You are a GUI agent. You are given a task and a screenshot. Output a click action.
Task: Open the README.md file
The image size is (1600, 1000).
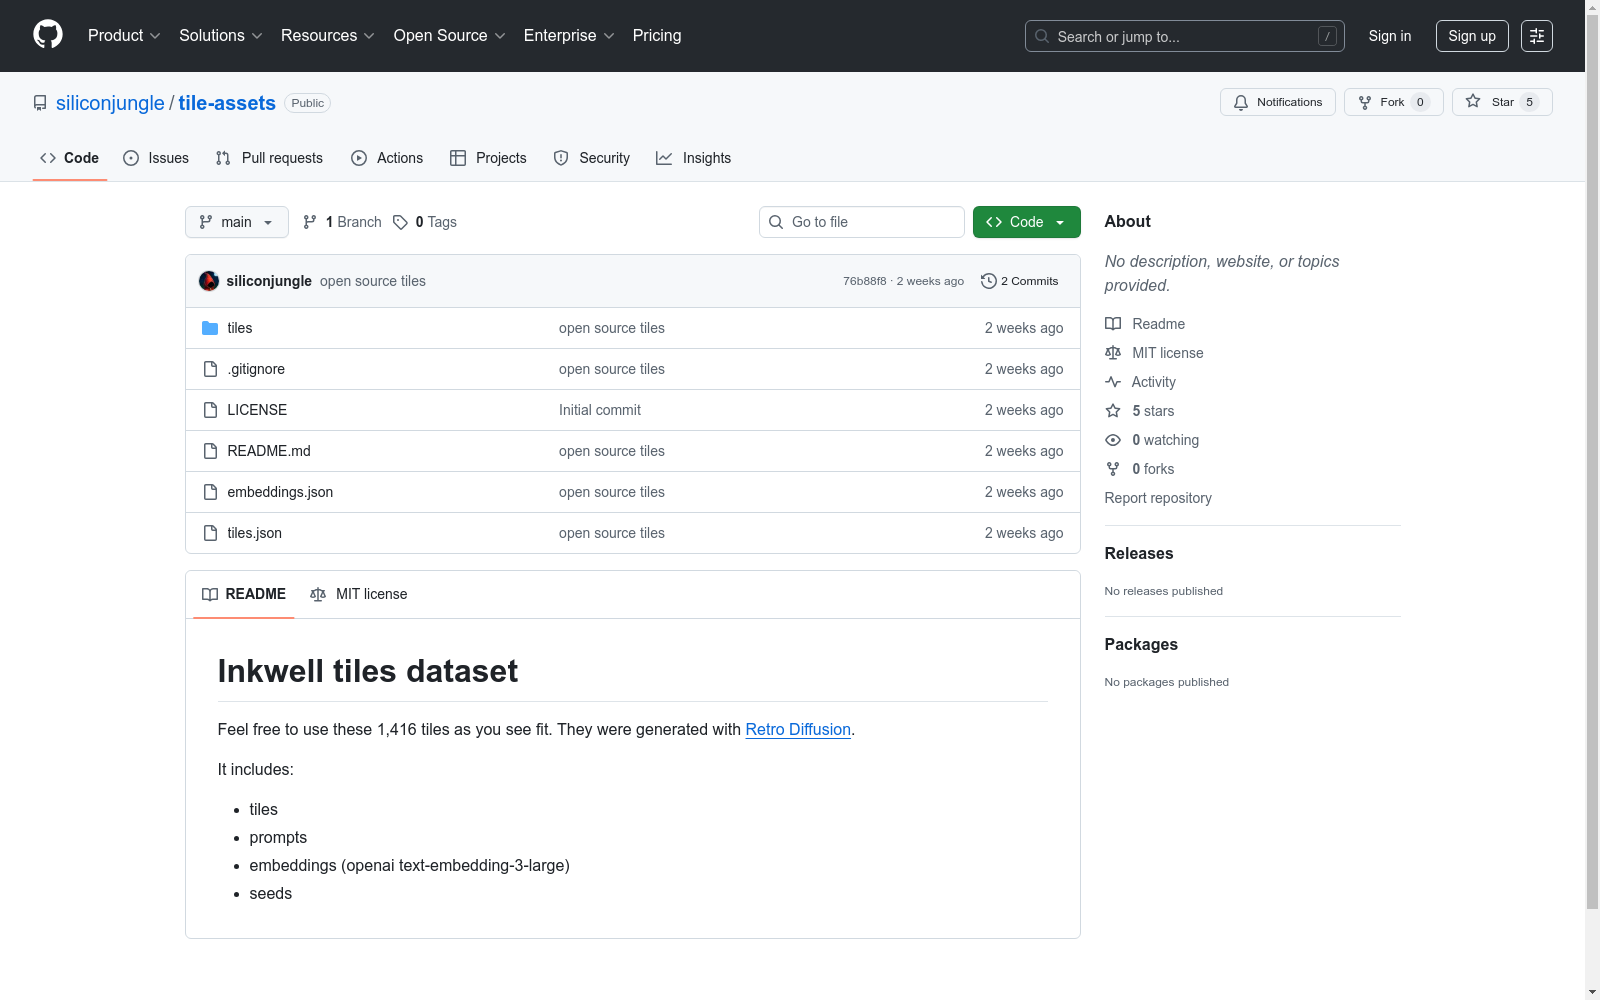coord(269,451)
